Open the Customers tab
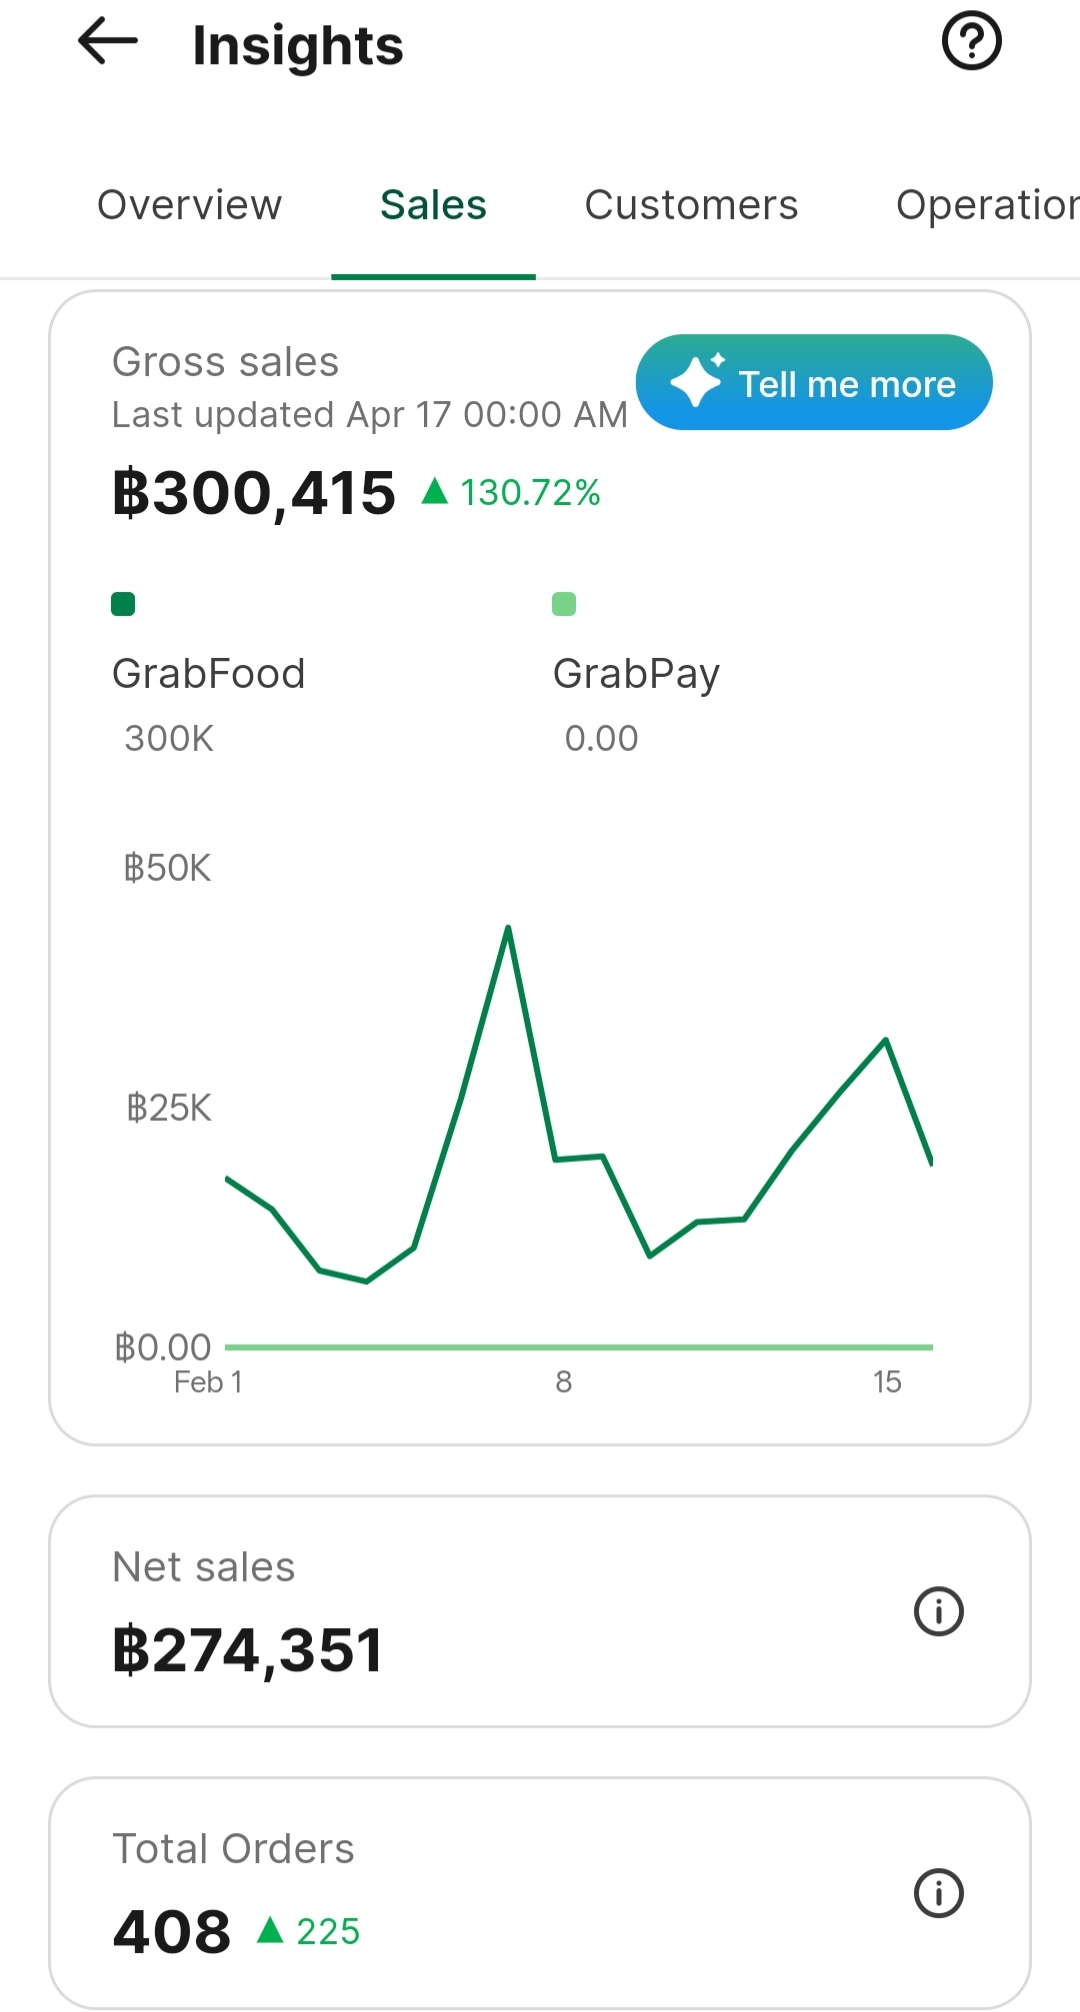 point(691,205)
